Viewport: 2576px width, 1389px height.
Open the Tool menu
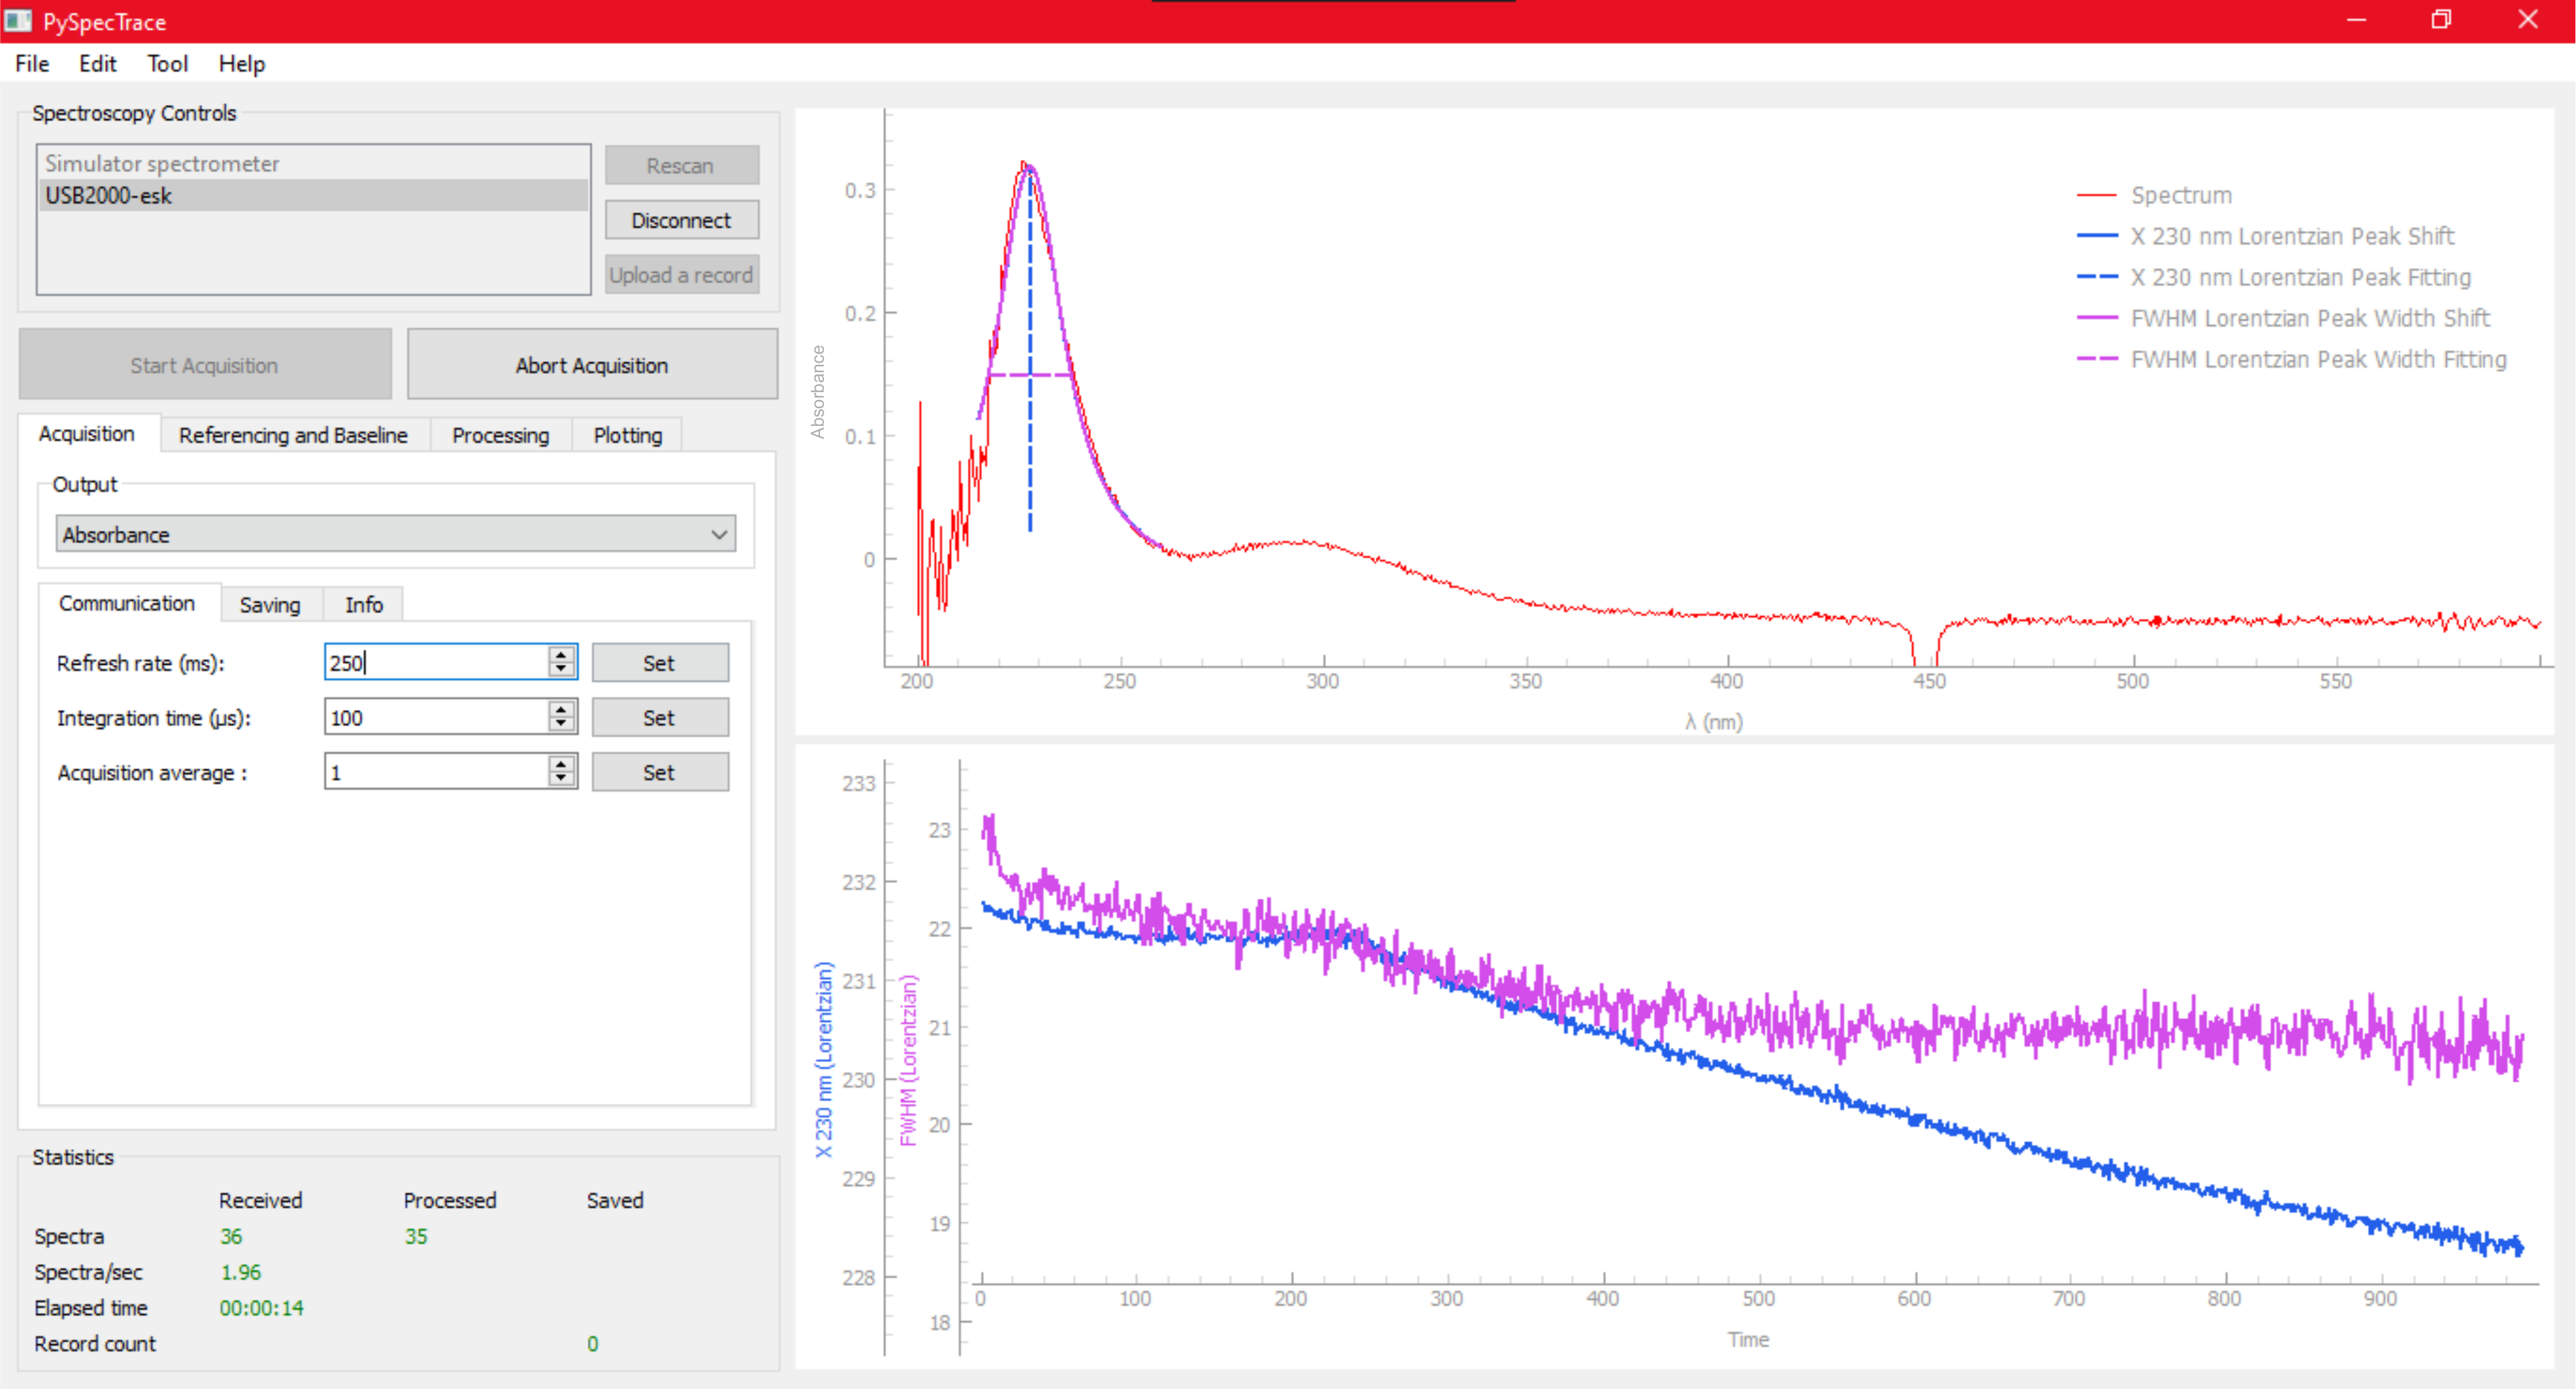[167, 64]
